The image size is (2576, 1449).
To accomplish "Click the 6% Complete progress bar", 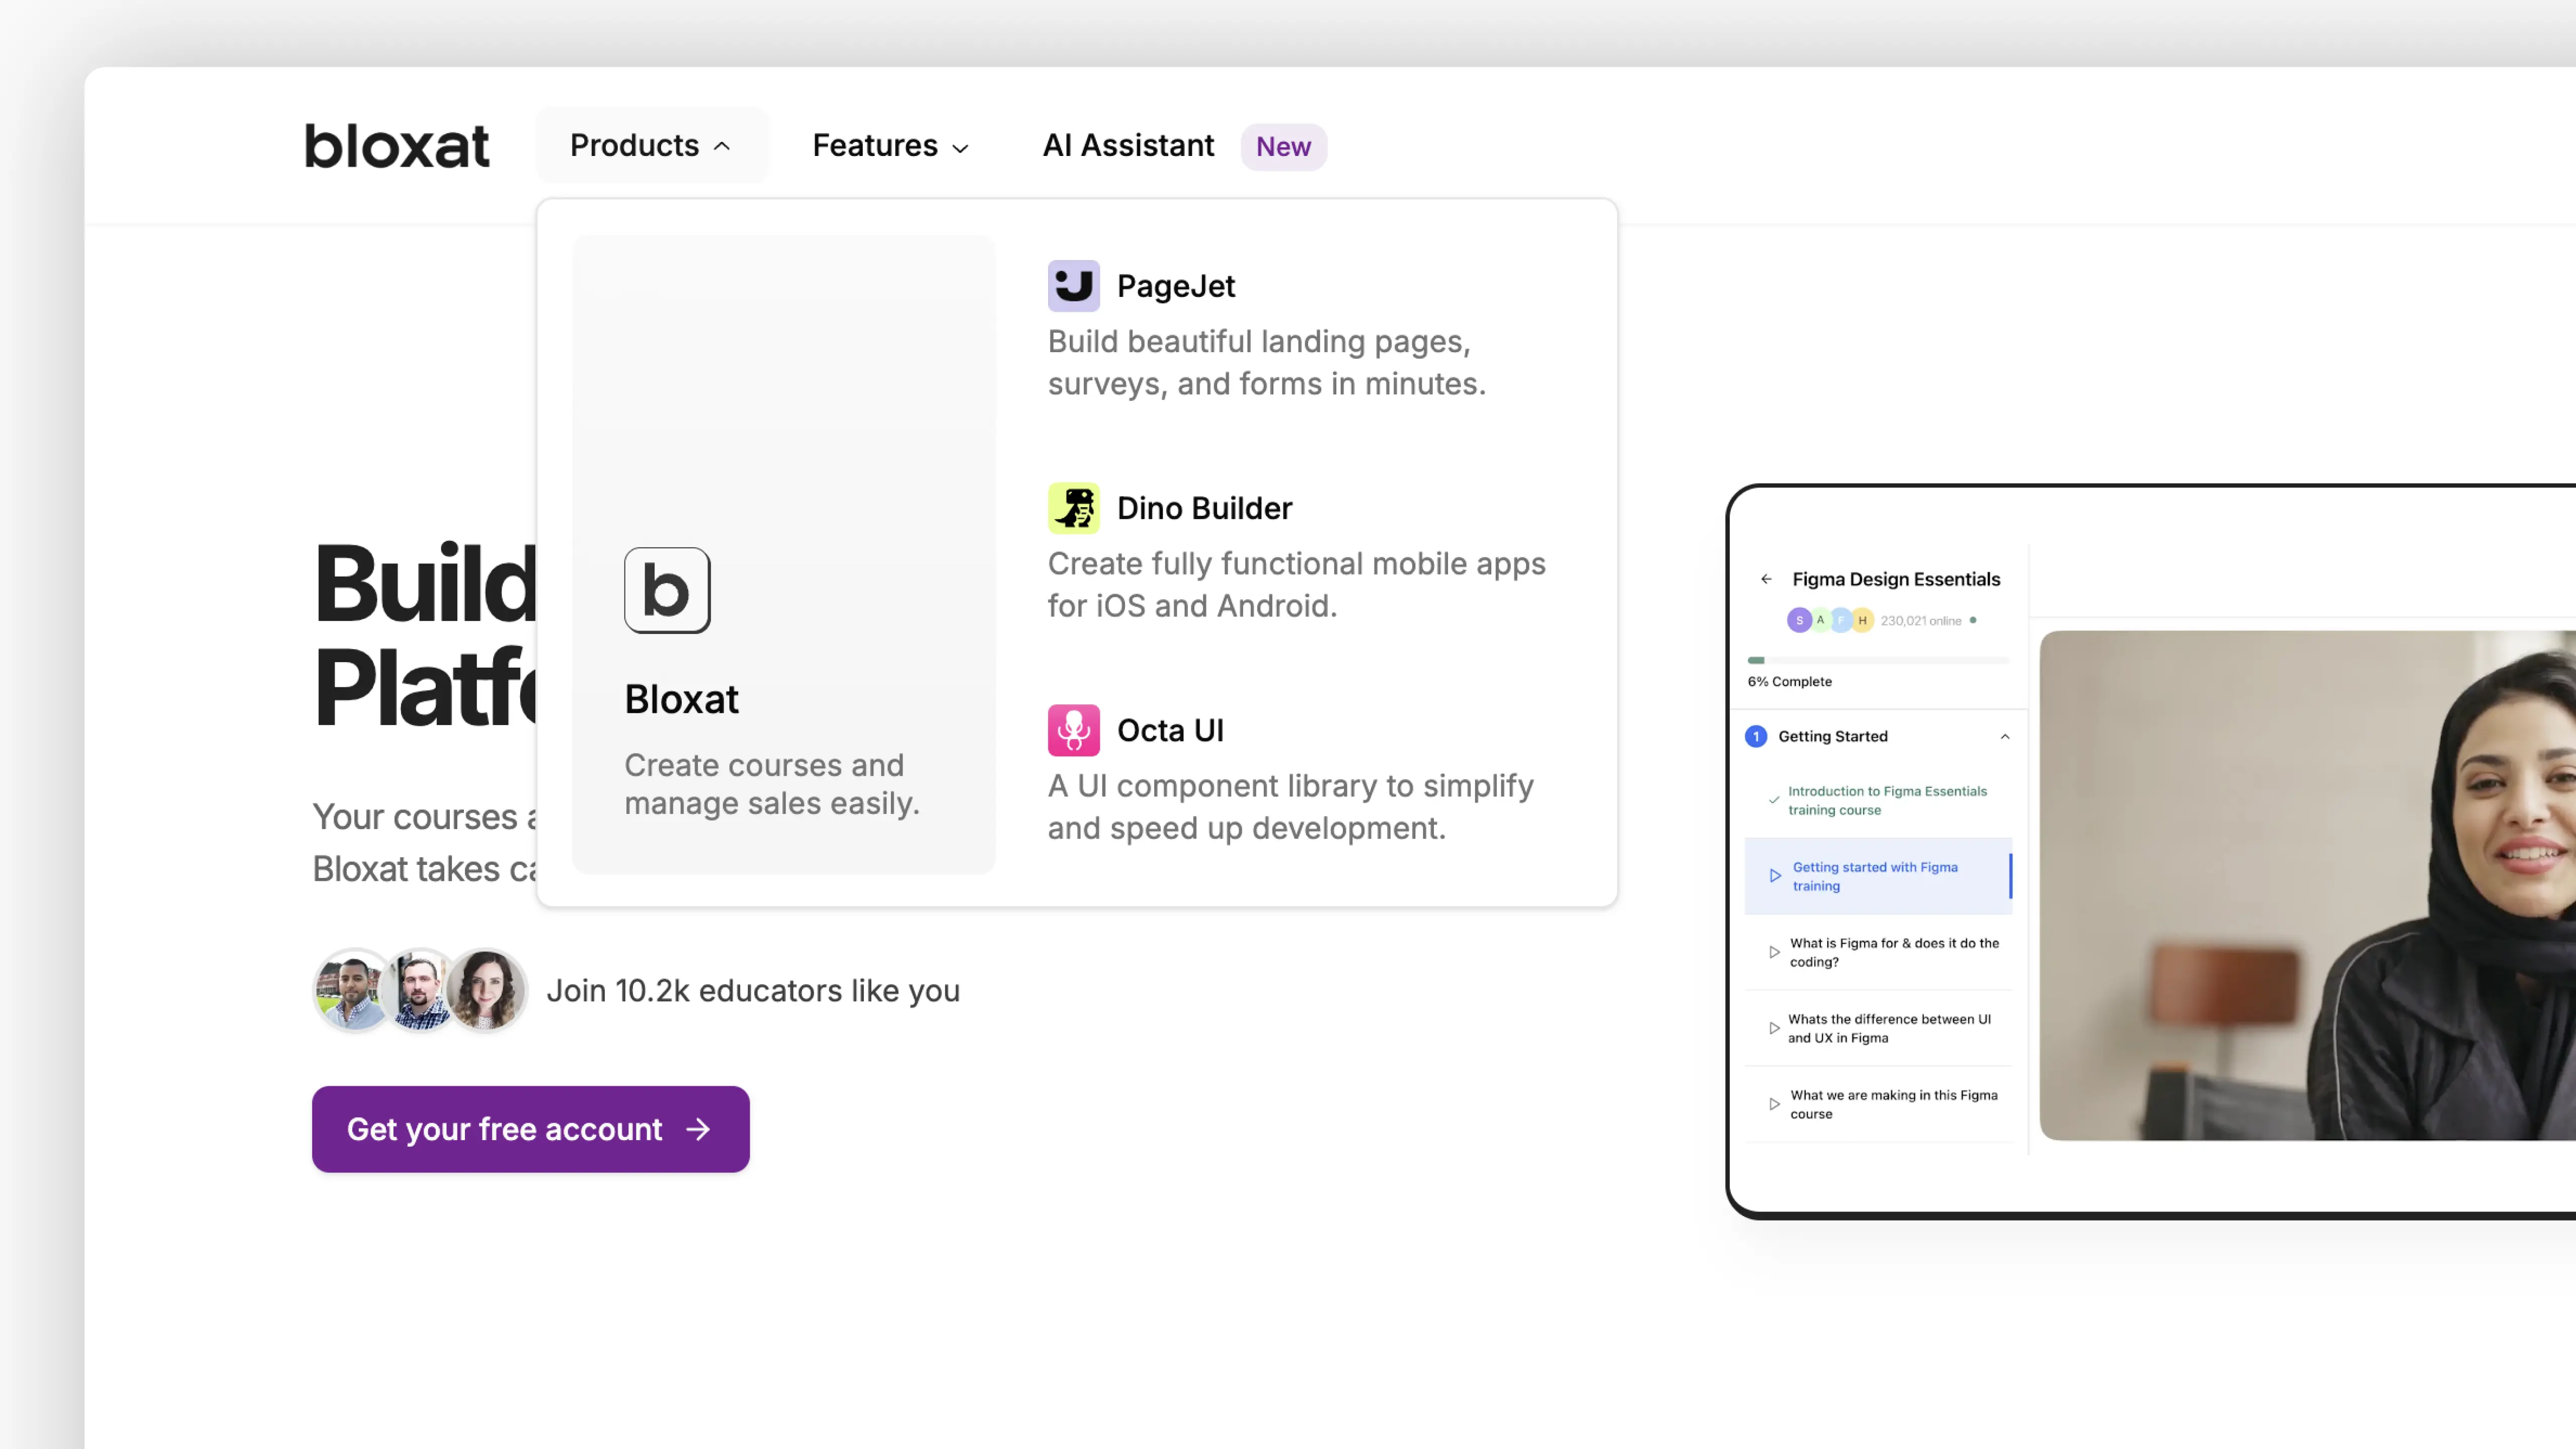I will tap(1877, 660).
